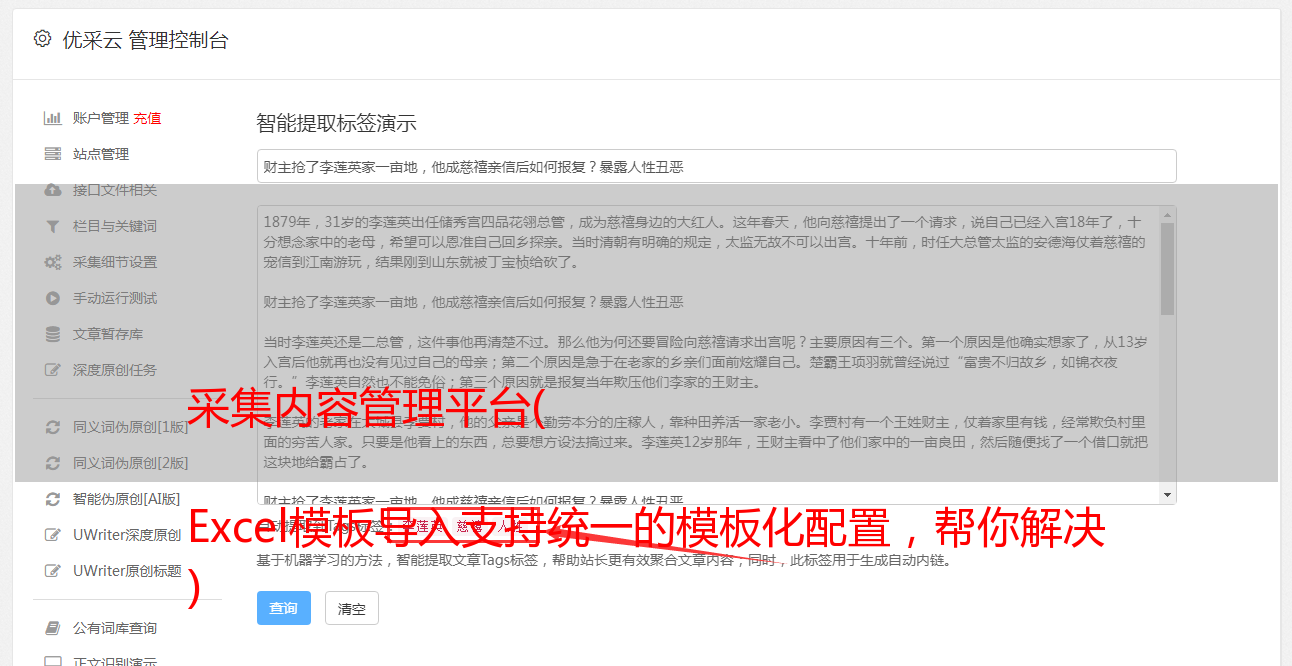Click into the article title input field

tap(716, 166)
